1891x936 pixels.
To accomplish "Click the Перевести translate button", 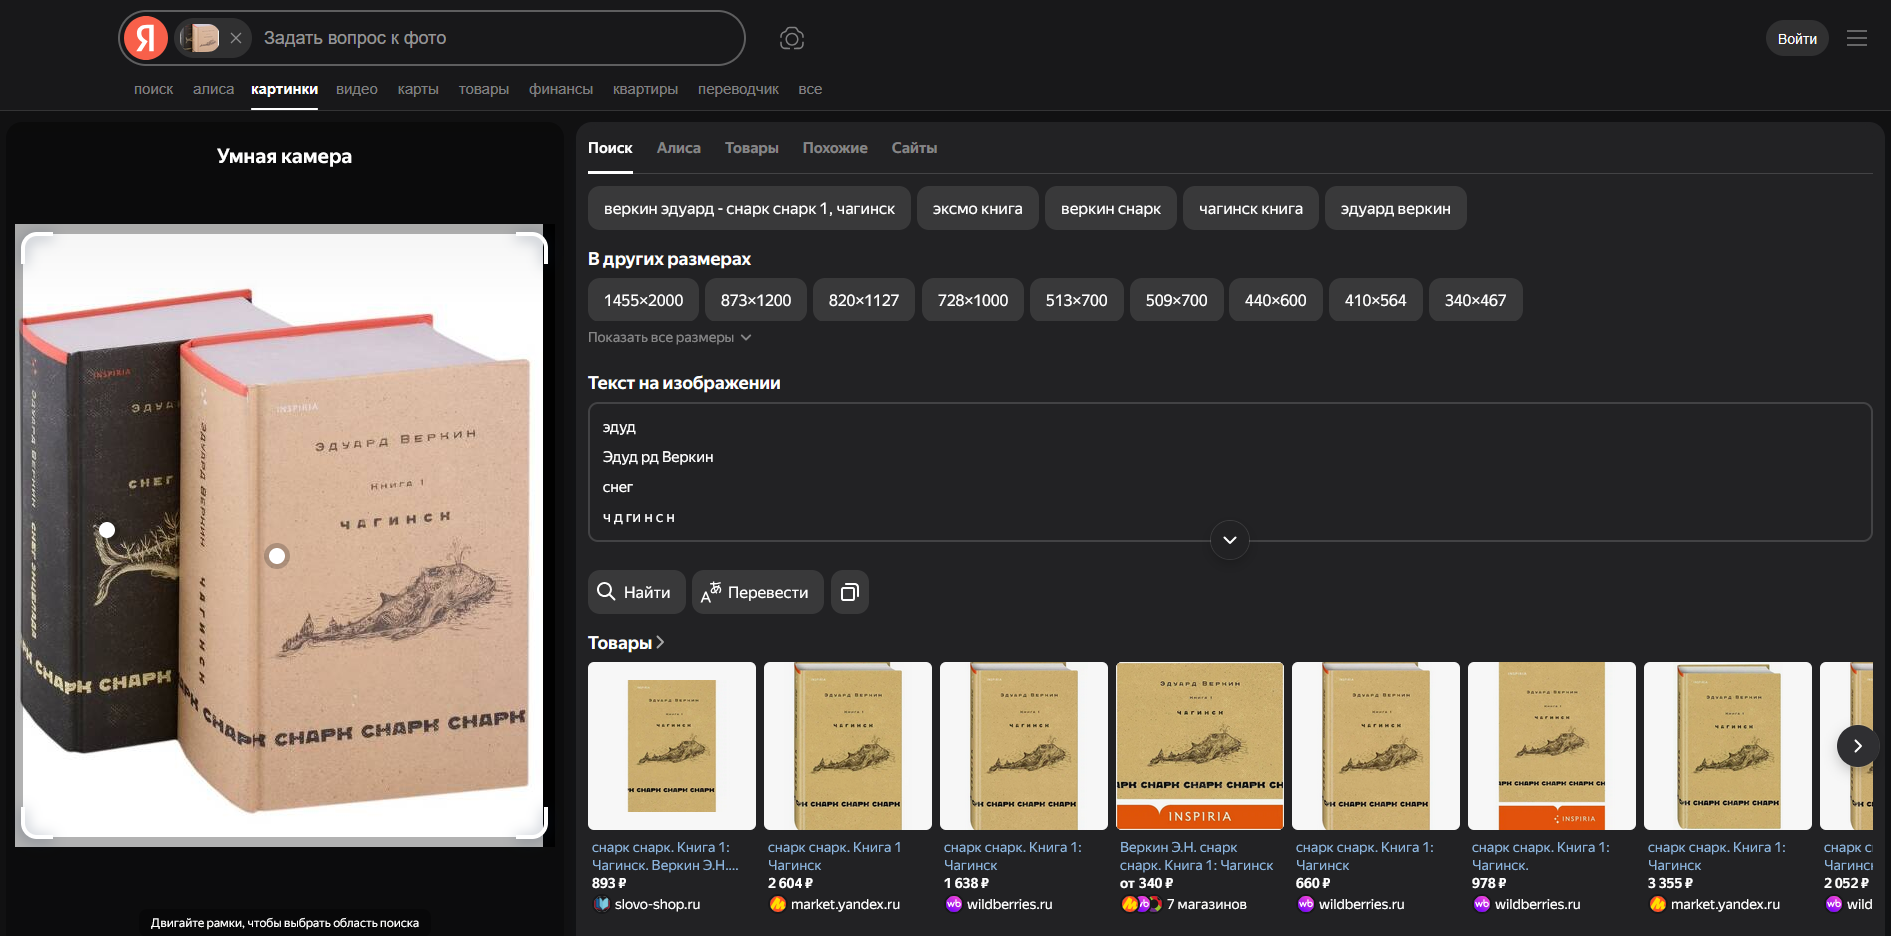I will click(x=758, y=592).
